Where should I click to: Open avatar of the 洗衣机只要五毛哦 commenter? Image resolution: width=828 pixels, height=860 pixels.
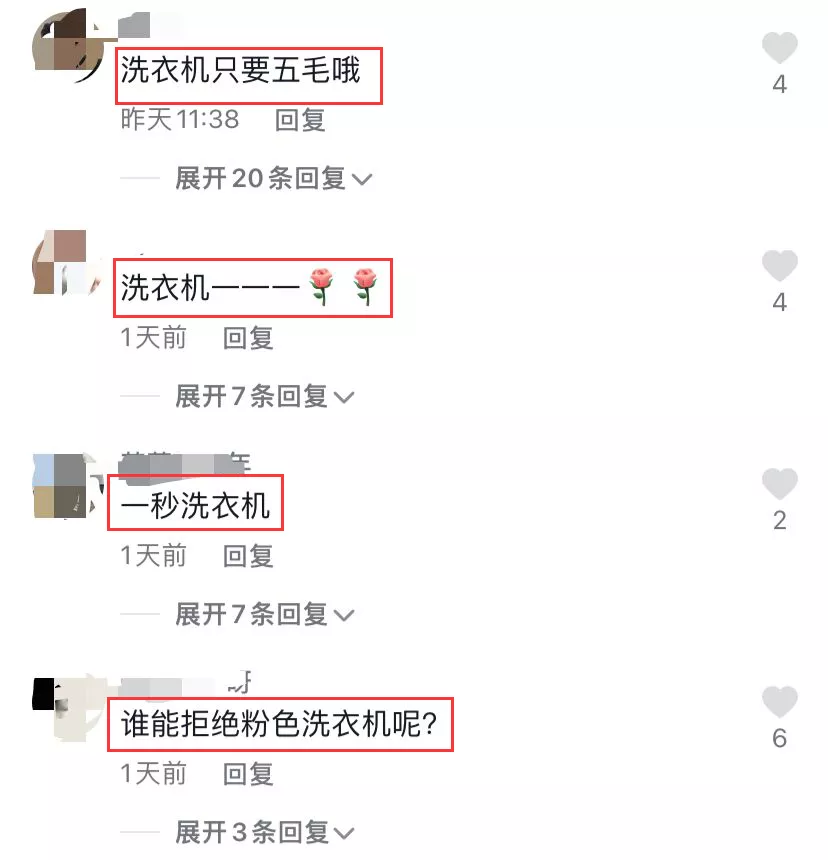coord(69,46)
